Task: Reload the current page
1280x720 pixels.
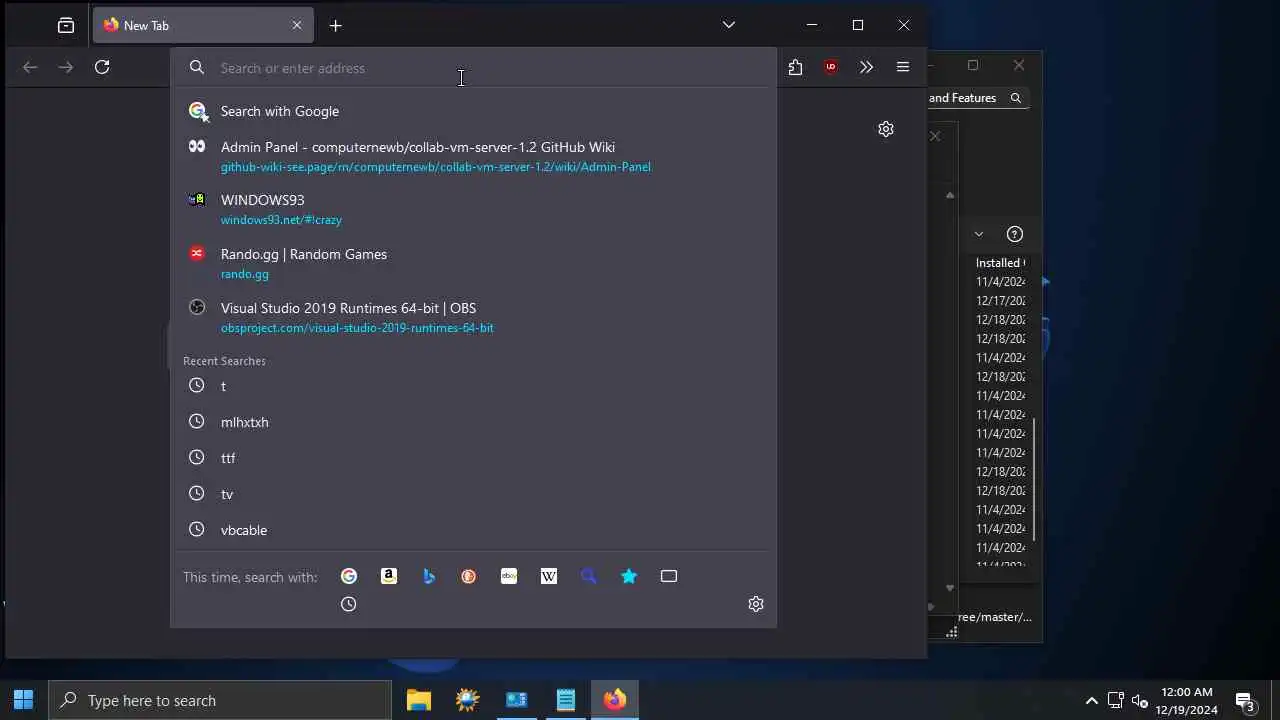Action: click(x=102, y=67)
